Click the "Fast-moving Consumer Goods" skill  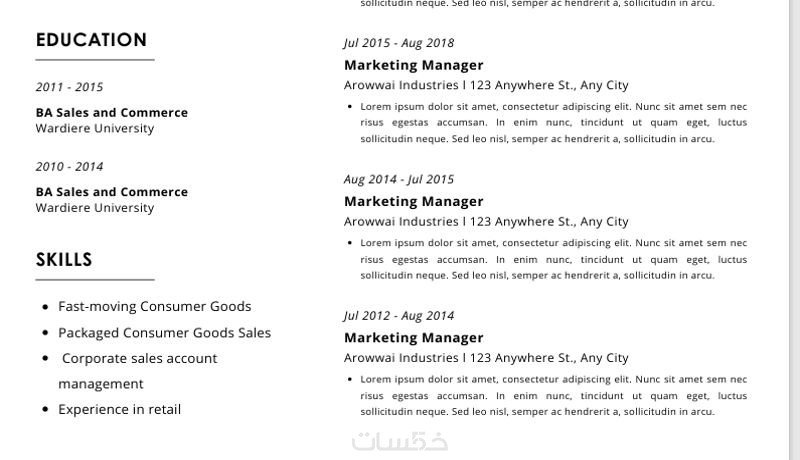154,307
